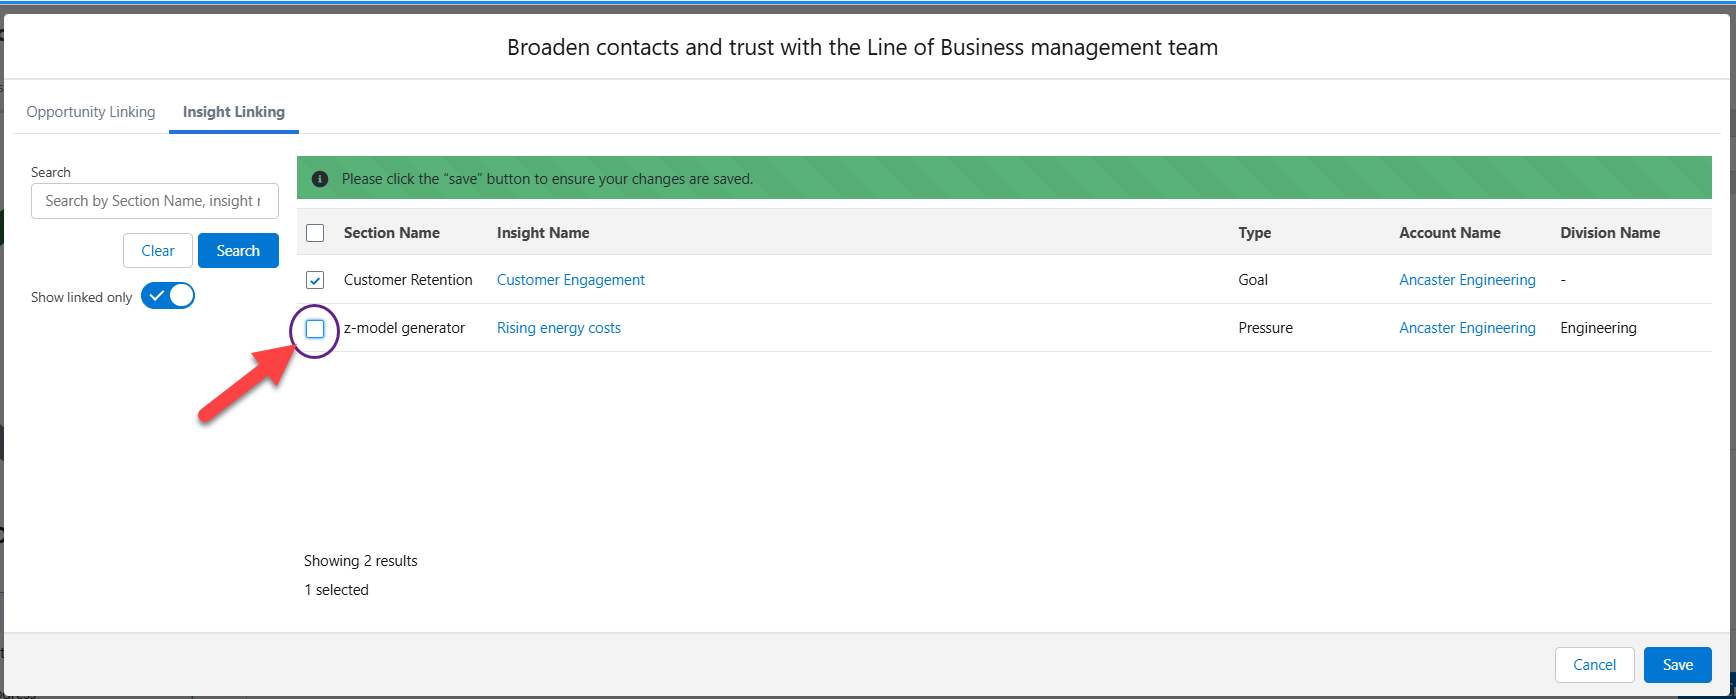Screen dimensions: 1736x699
Task: Open Ancaster Engineering in the Goal row
Action: [1467, 280]
